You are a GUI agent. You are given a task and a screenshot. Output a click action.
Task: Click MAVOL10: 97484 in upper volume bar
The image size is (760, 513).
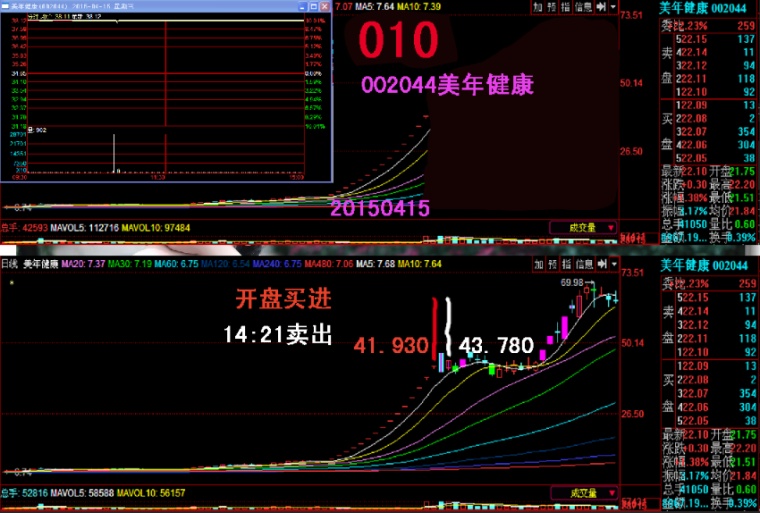click(156, 227)
